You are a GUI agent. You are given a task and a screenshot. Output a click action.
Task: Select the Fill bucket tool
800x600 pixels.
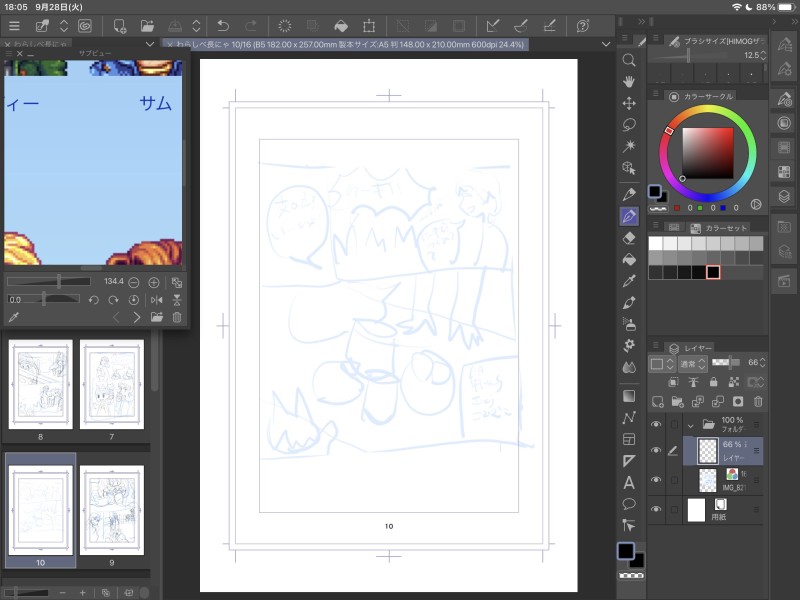629,259
